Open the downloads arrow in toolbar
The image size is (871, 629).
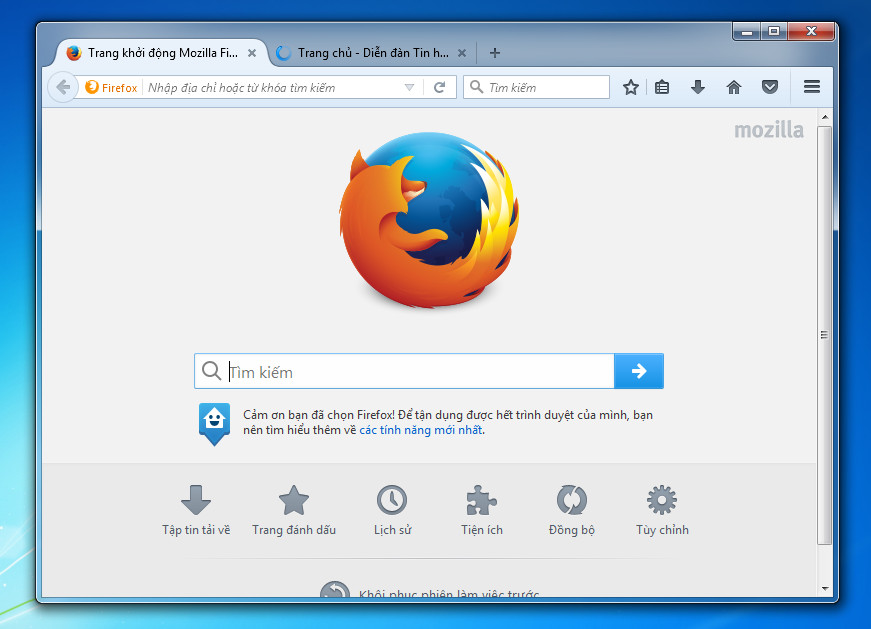point(698,87)
